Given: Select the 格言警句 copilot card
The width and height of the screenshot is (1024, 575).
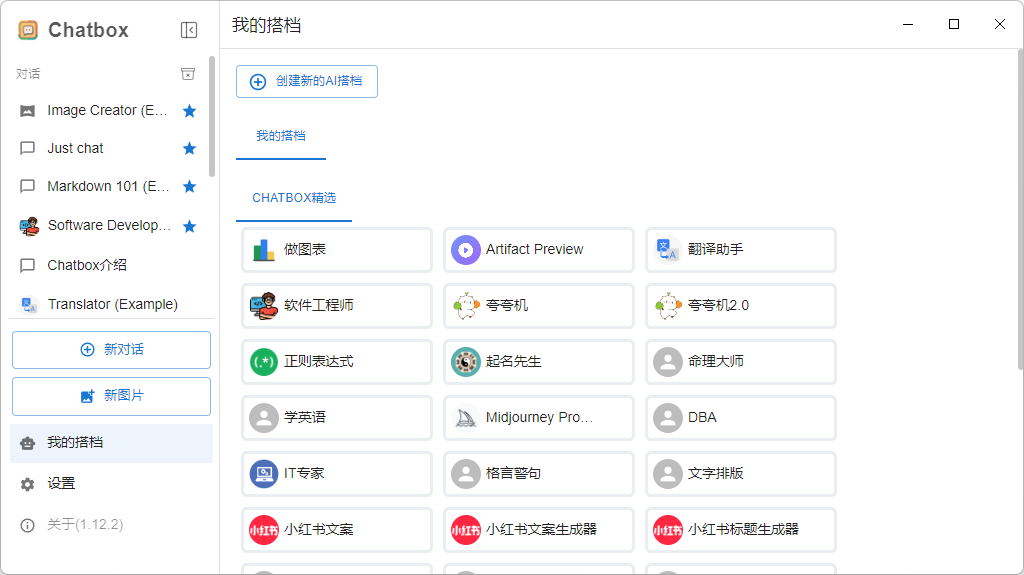Looking at the screenshot, I should pyautogui.click(x=539, y=474).
